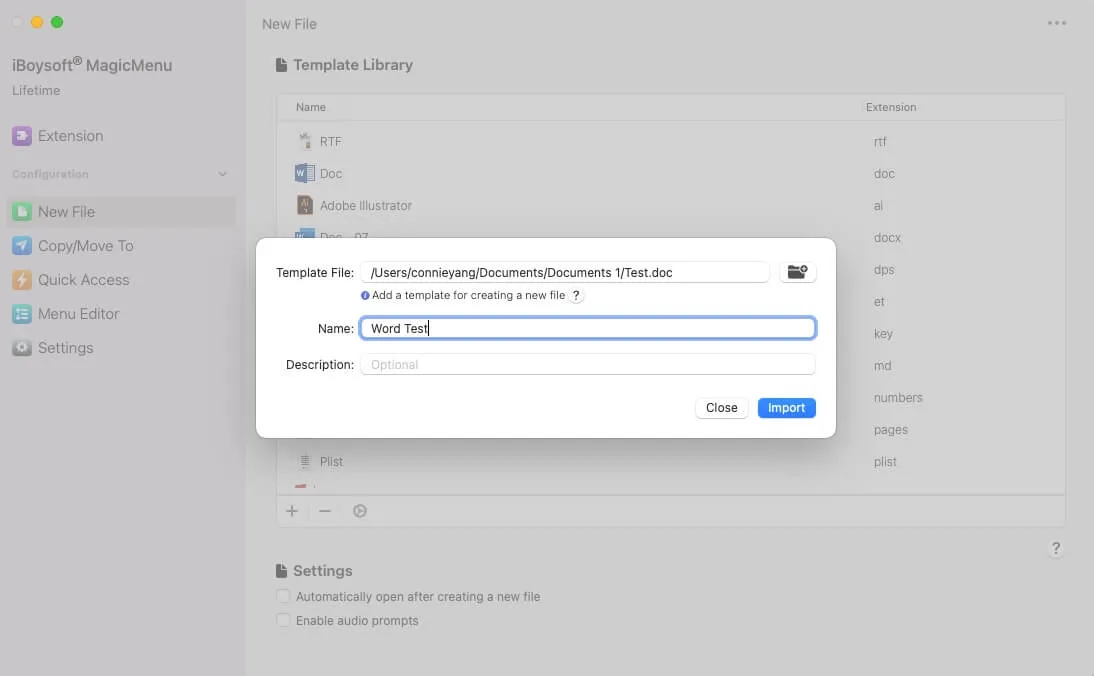Click the info icon before template hint
The height and width of the screenshot is (676, 1094).
point(365,296)
